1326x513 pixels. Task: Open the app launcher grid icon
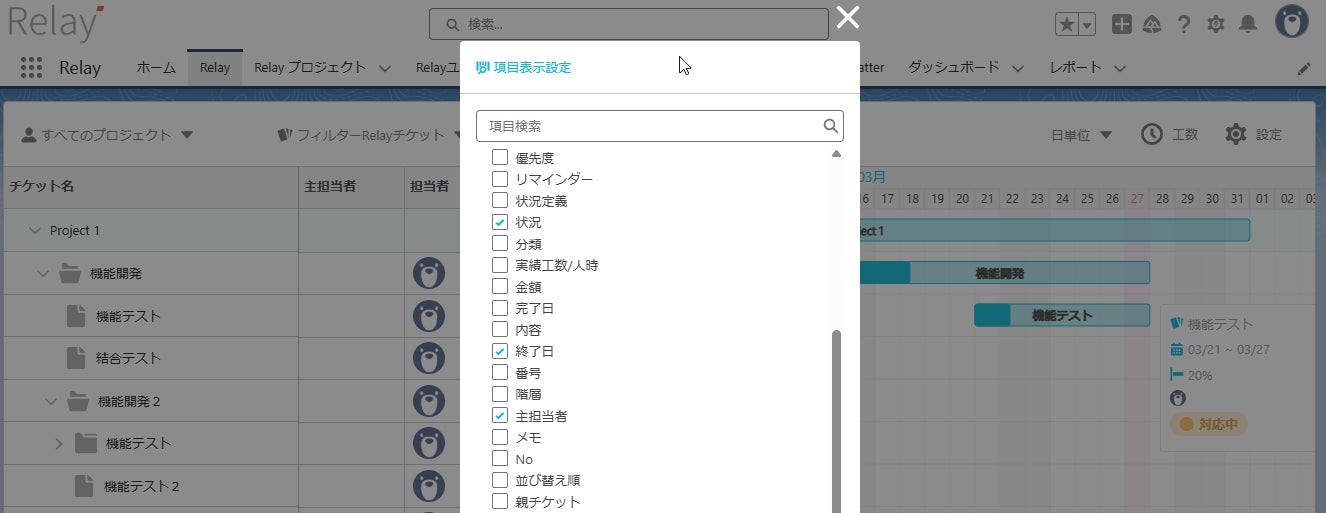click(31, 67)
